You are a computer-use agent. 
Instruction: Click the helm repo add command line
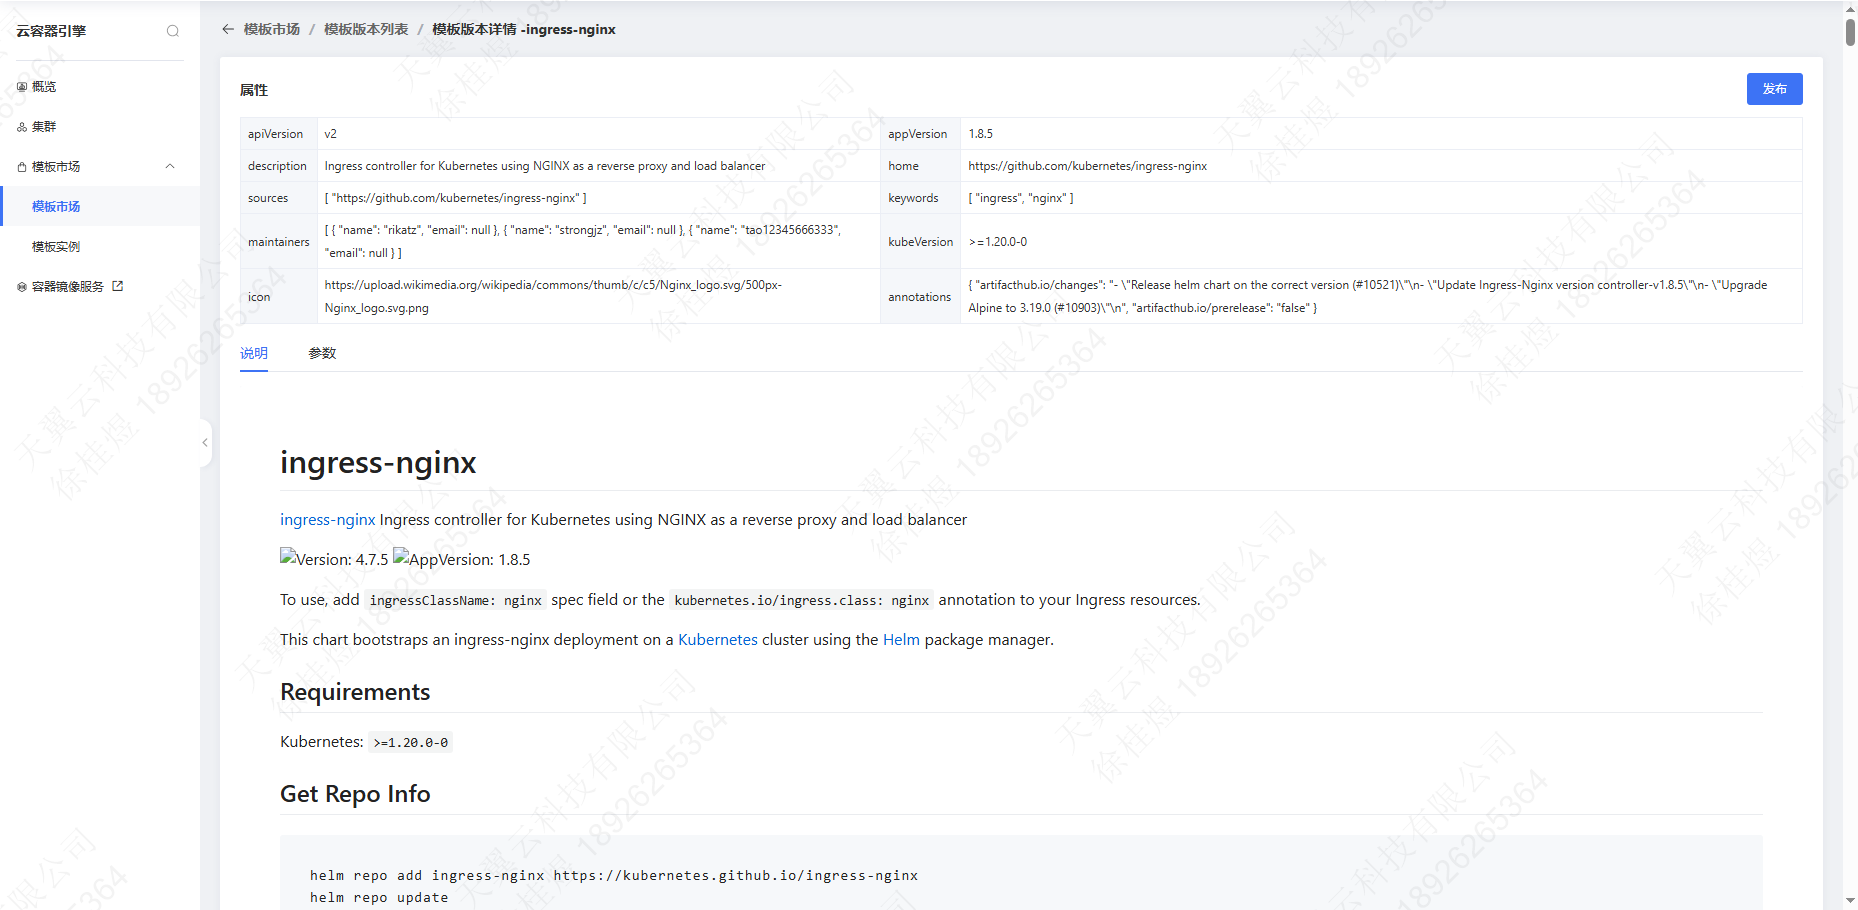point(613,875)
